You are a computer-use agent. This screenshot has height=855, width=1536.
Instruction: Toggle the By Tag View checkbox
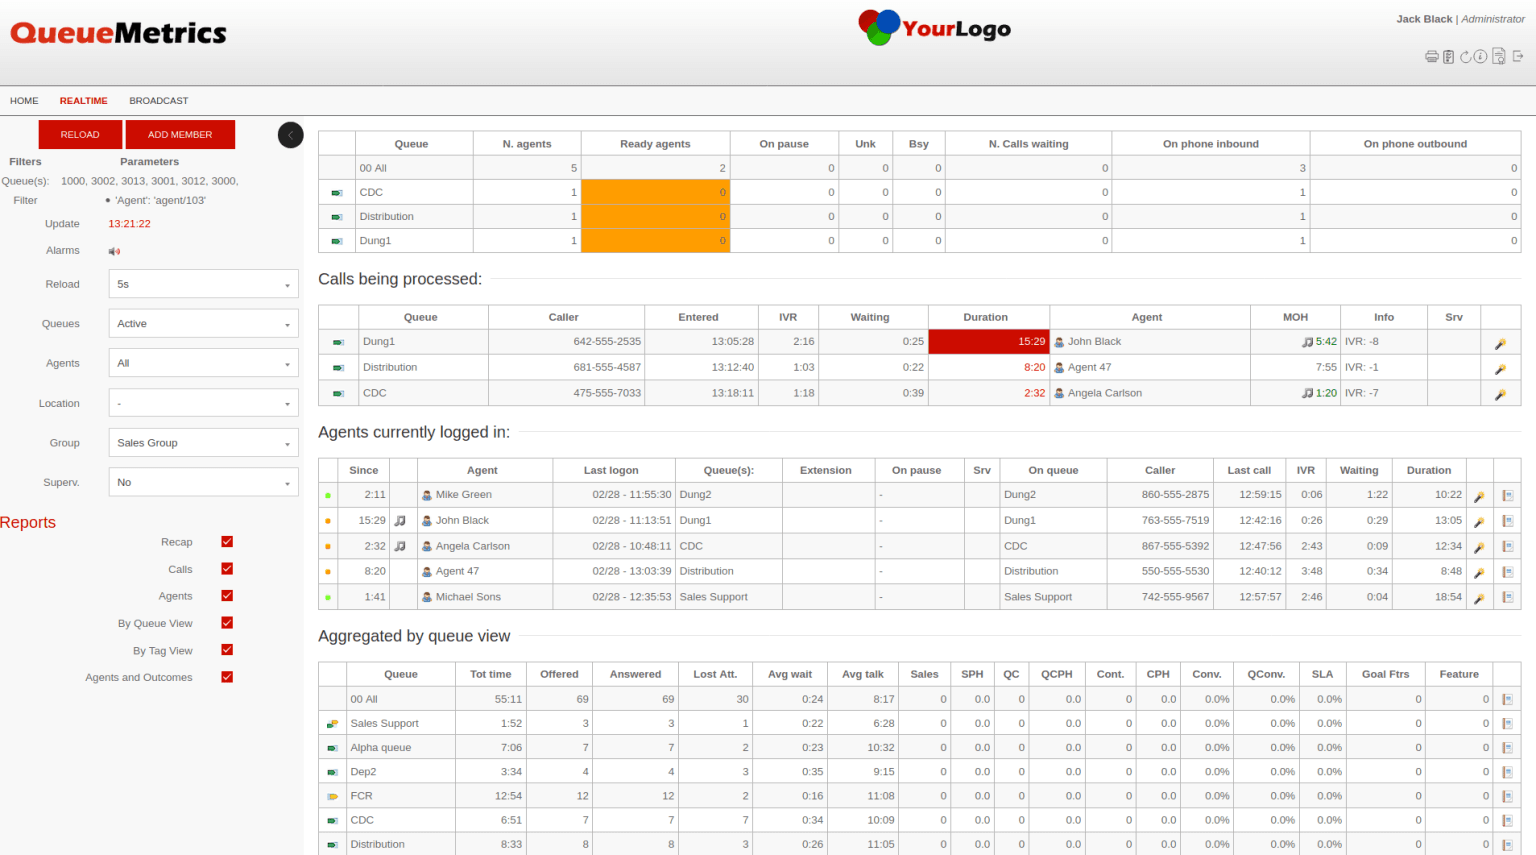[x=227, y=650]
